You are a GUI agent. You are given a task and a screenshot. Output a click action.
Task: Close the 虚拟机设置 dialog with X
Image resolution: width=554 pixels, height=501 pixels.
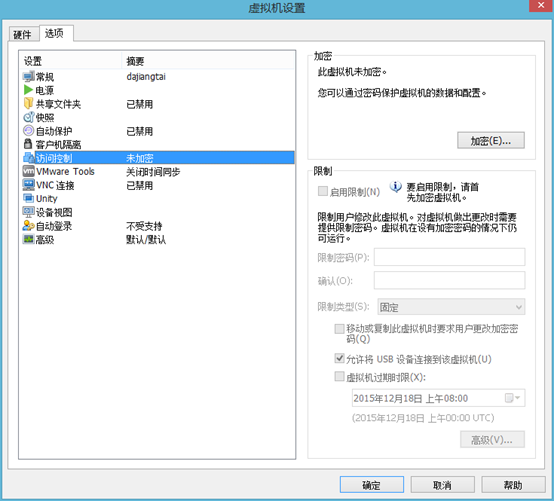541,6
